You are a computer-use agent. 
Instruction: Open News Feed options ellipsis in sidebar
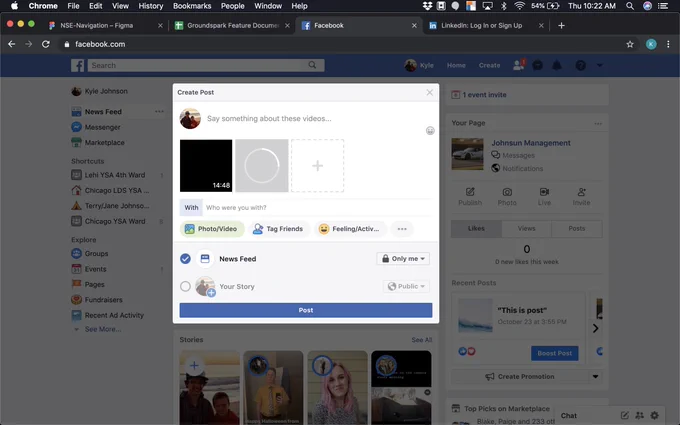click(x=159, y=111)
